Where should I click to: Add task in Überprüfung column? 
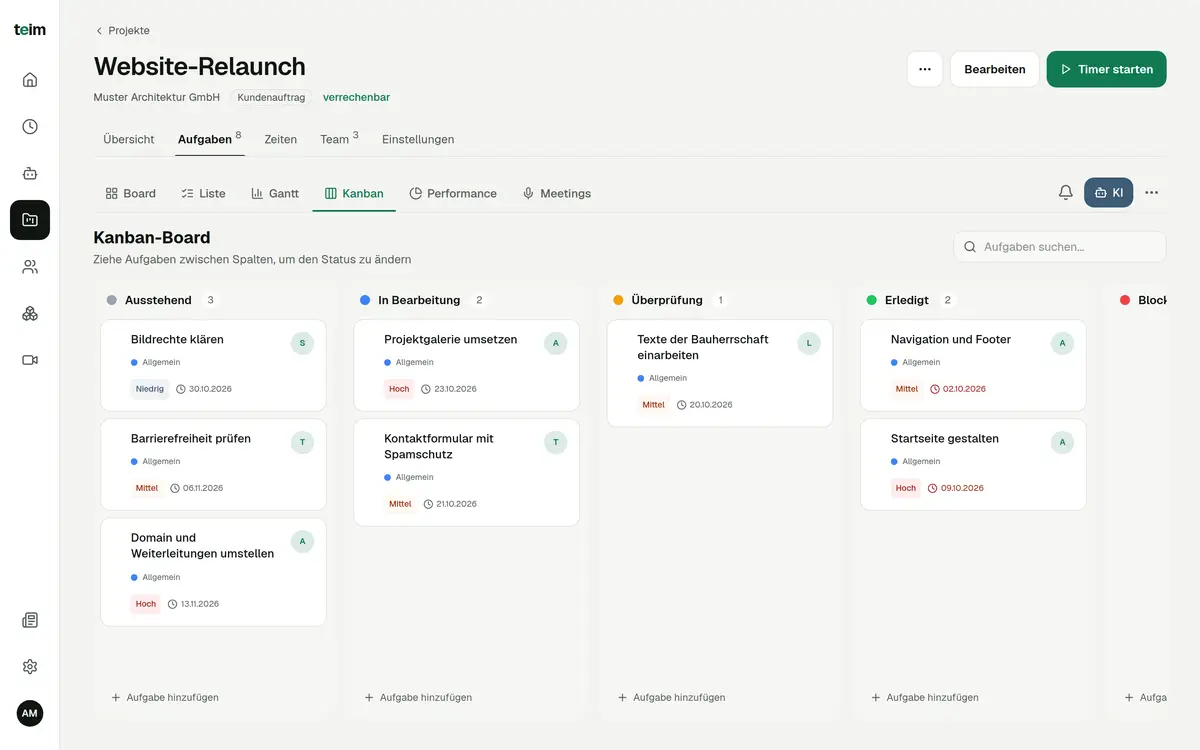pos(672,697)
